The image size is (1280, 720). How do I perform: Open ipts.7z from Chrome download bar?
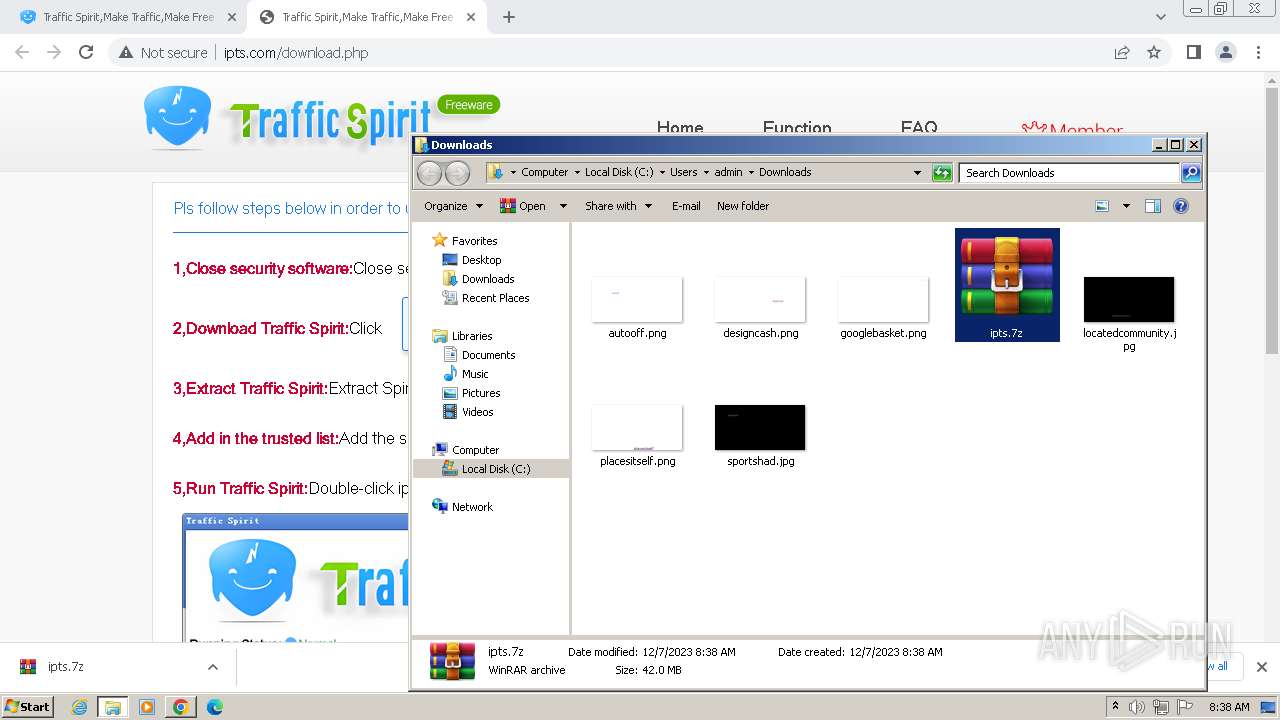pos(66,667)
